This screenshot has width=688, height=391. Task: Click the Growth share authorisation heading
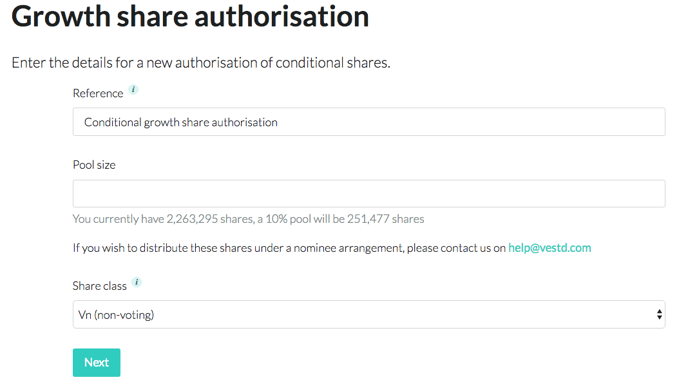tap(190, 17)
